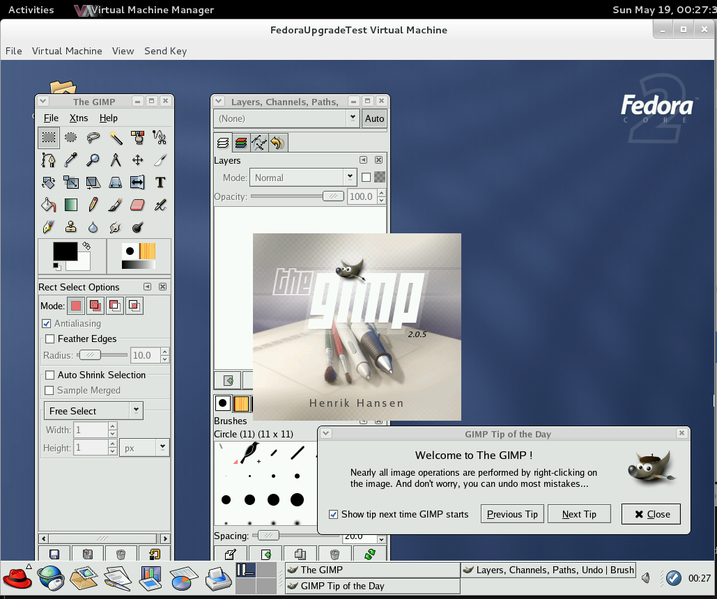Open the layer Mode Normal dropdown

tap(302, 177)
